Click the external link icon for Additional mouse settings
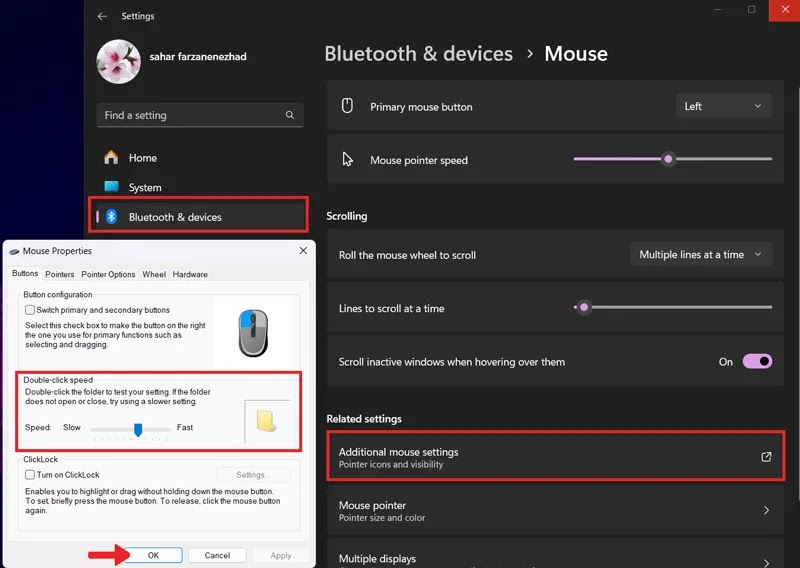Viewport: 800px width, 568px height. (x=766, y=457)
